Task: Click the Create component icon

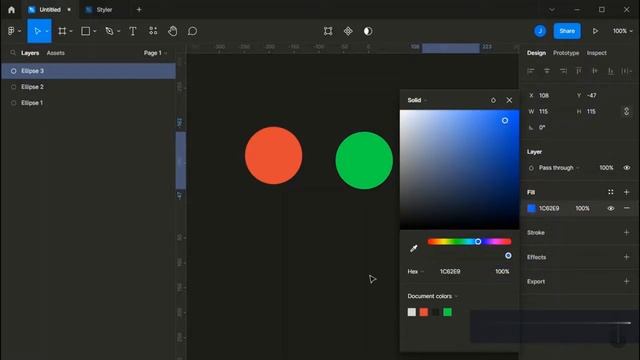Action: tap(348, 31)
